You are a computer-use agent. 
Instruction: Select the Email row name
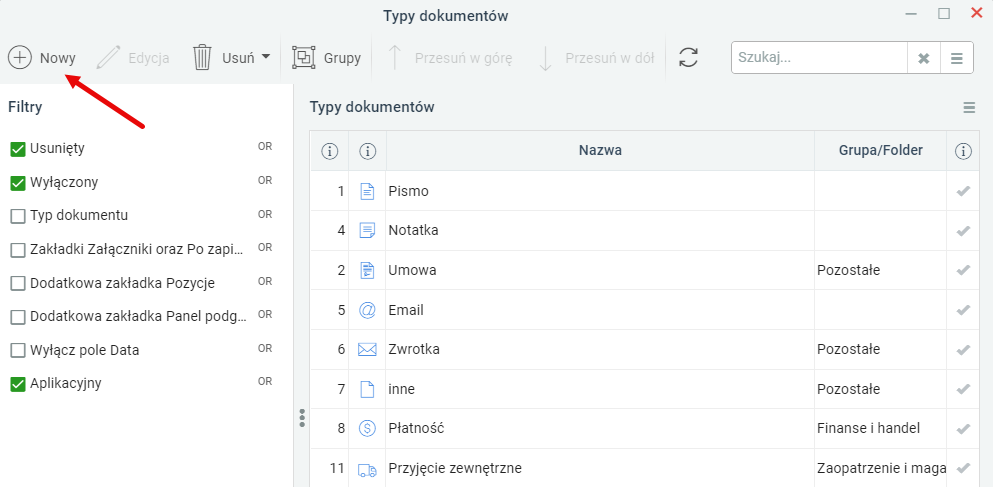[406, 310]
